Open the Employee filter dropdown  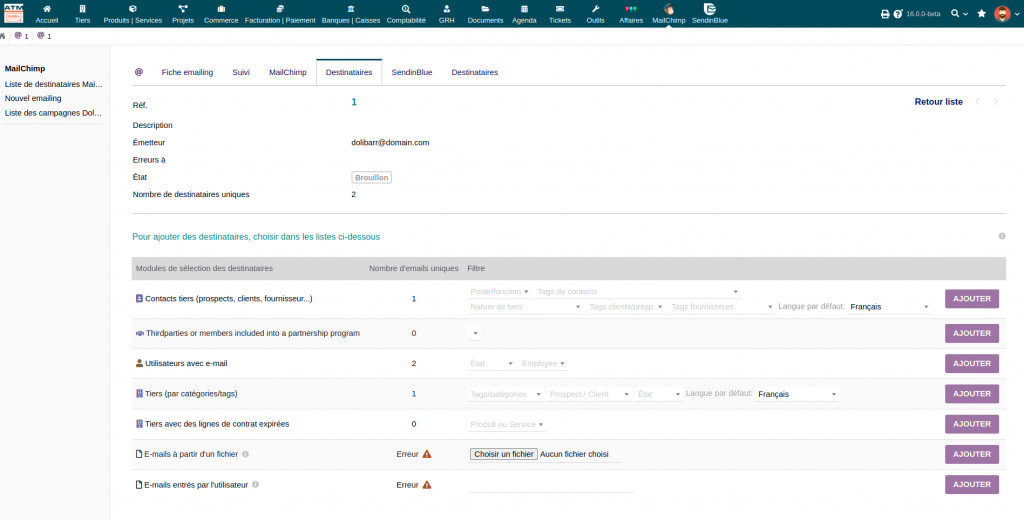543,364
